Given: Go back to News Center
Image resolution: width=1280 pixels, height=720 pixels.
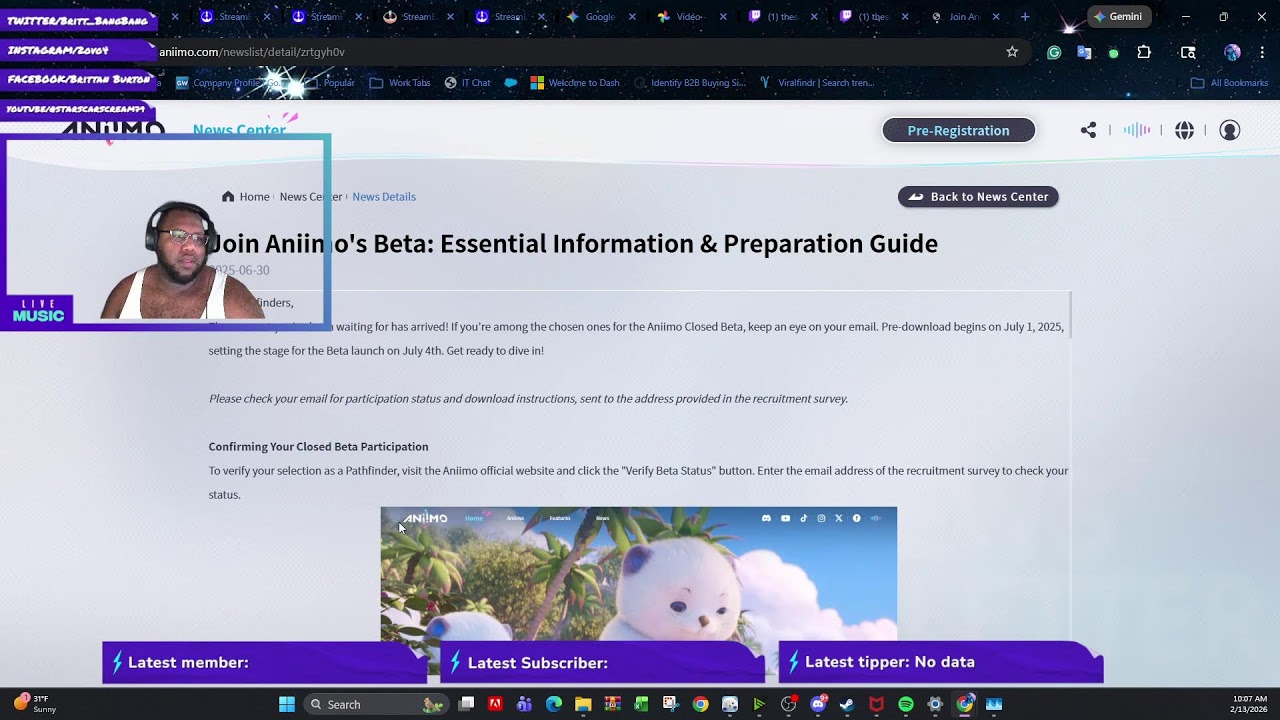Looking at the screenshot, I should (978, 196).
